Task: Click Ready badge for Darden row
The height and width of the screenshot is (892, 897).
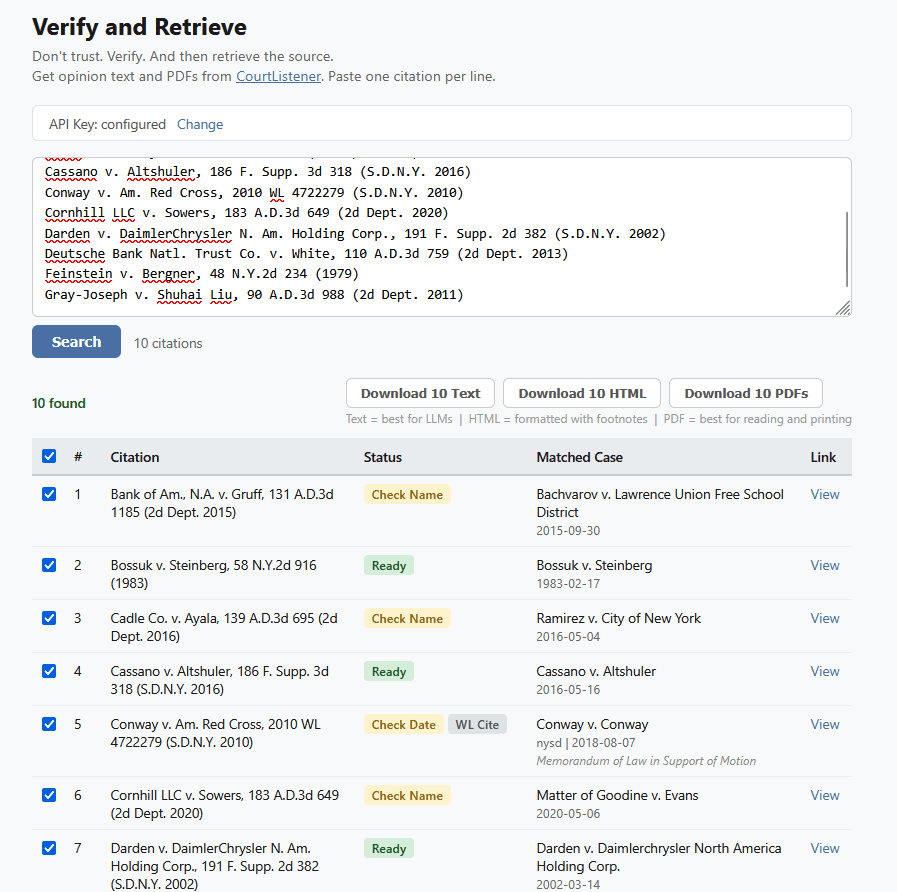Action: pyautogui.click(x=389, y=849)
